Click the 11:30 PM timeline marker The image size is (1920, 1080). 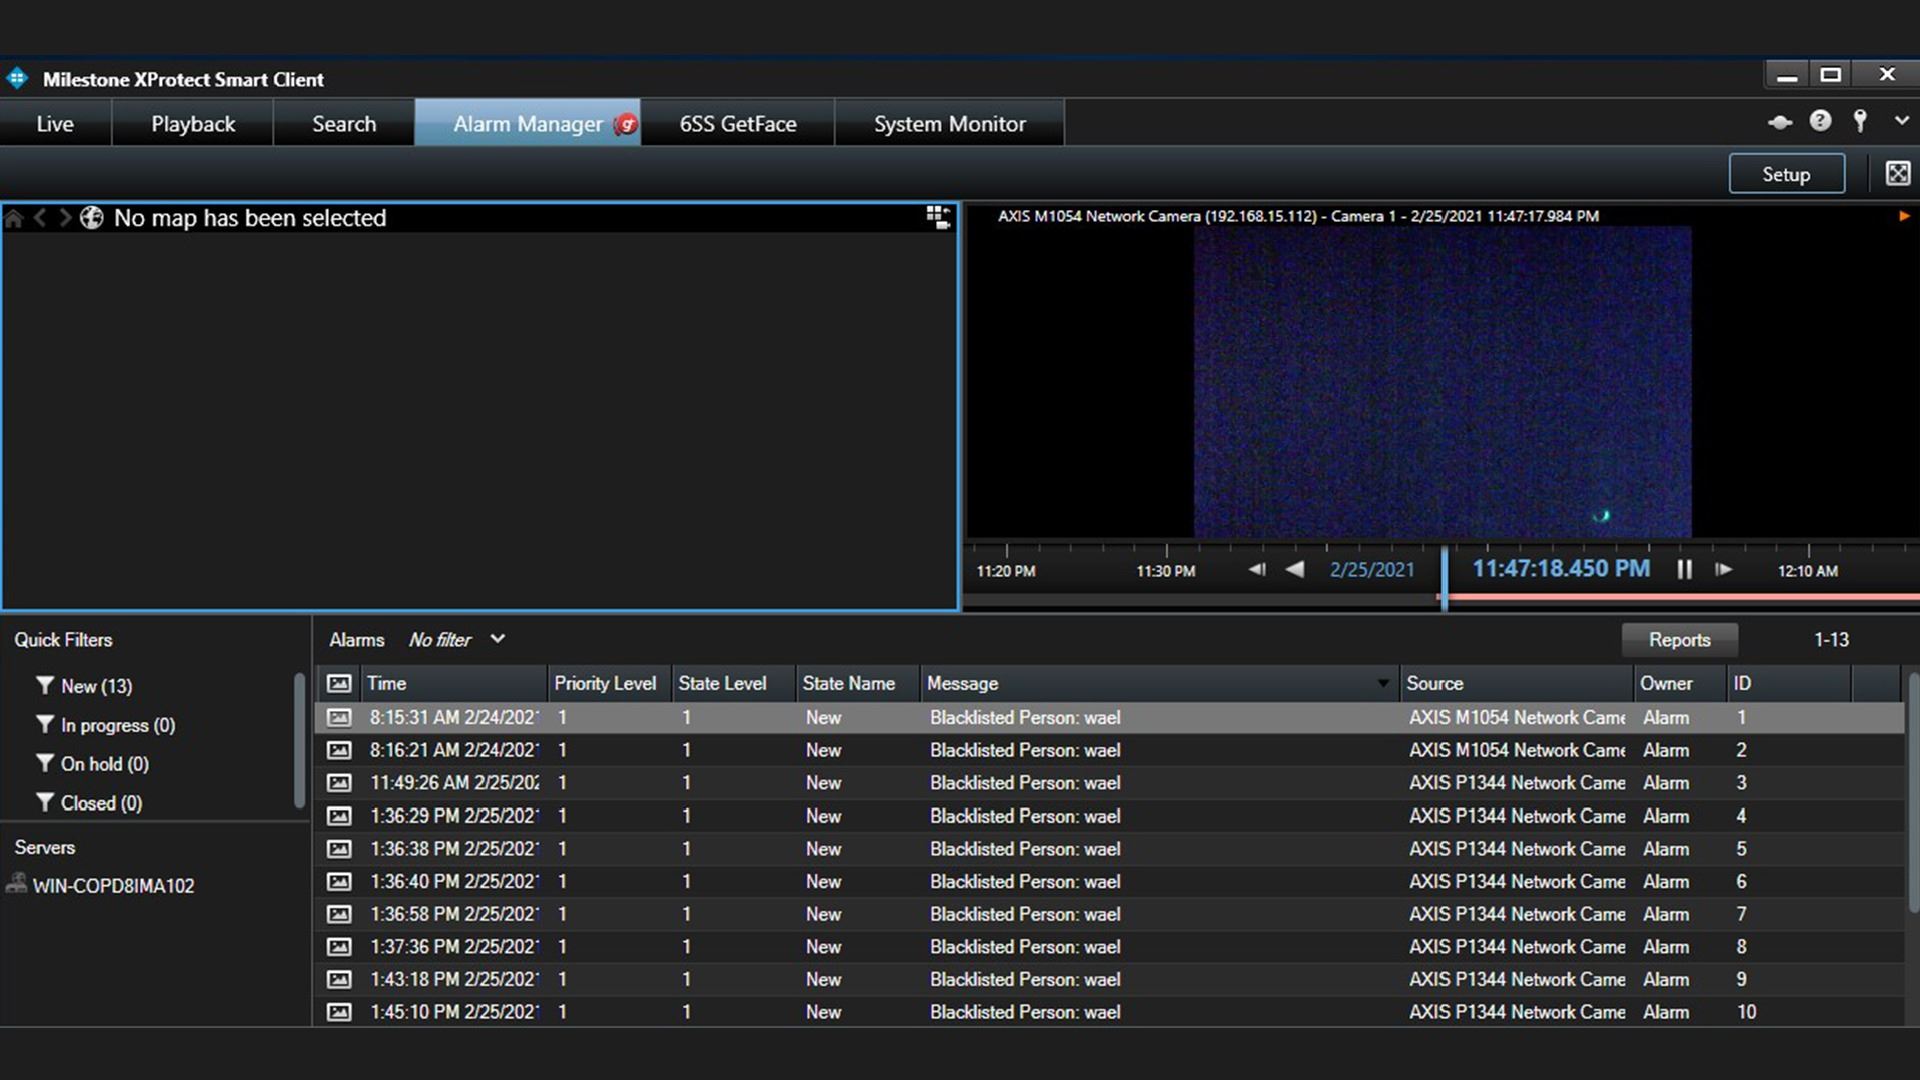(1166, 571)
